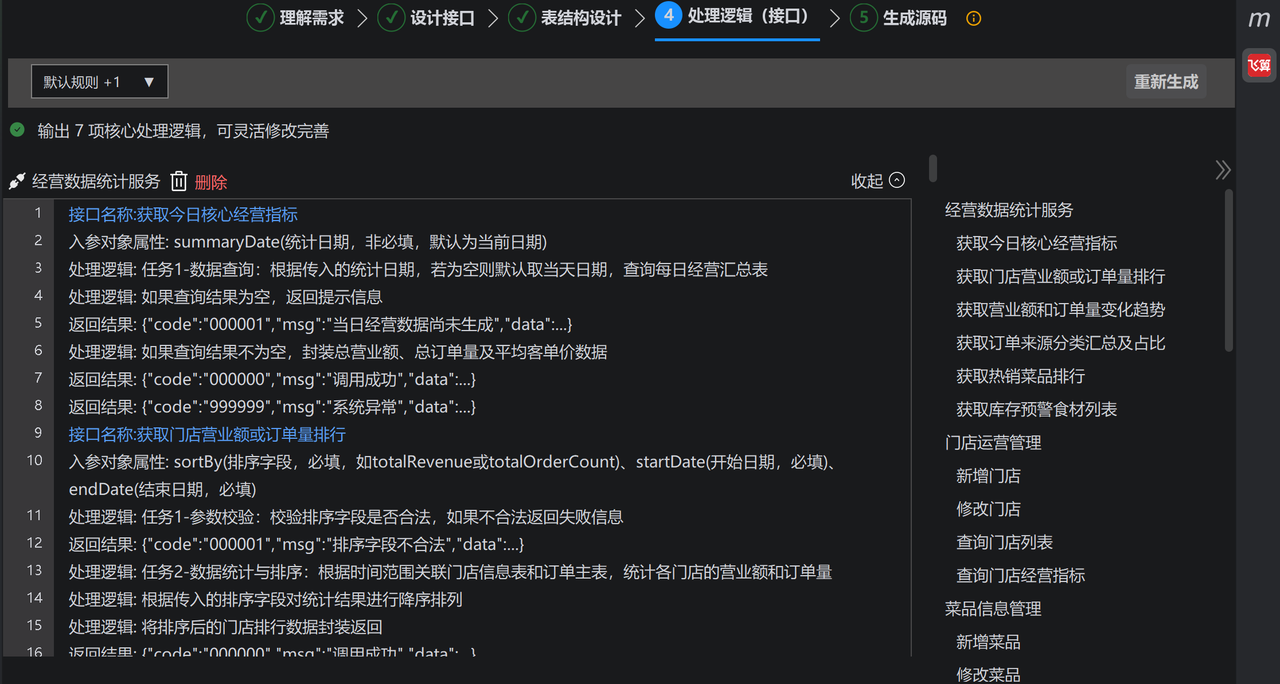The height and width of the screenshot is (684, 1280).
Task: Select 获取订单来源分类汇总及占比 in outline
Action: [x=1061, y=343]
